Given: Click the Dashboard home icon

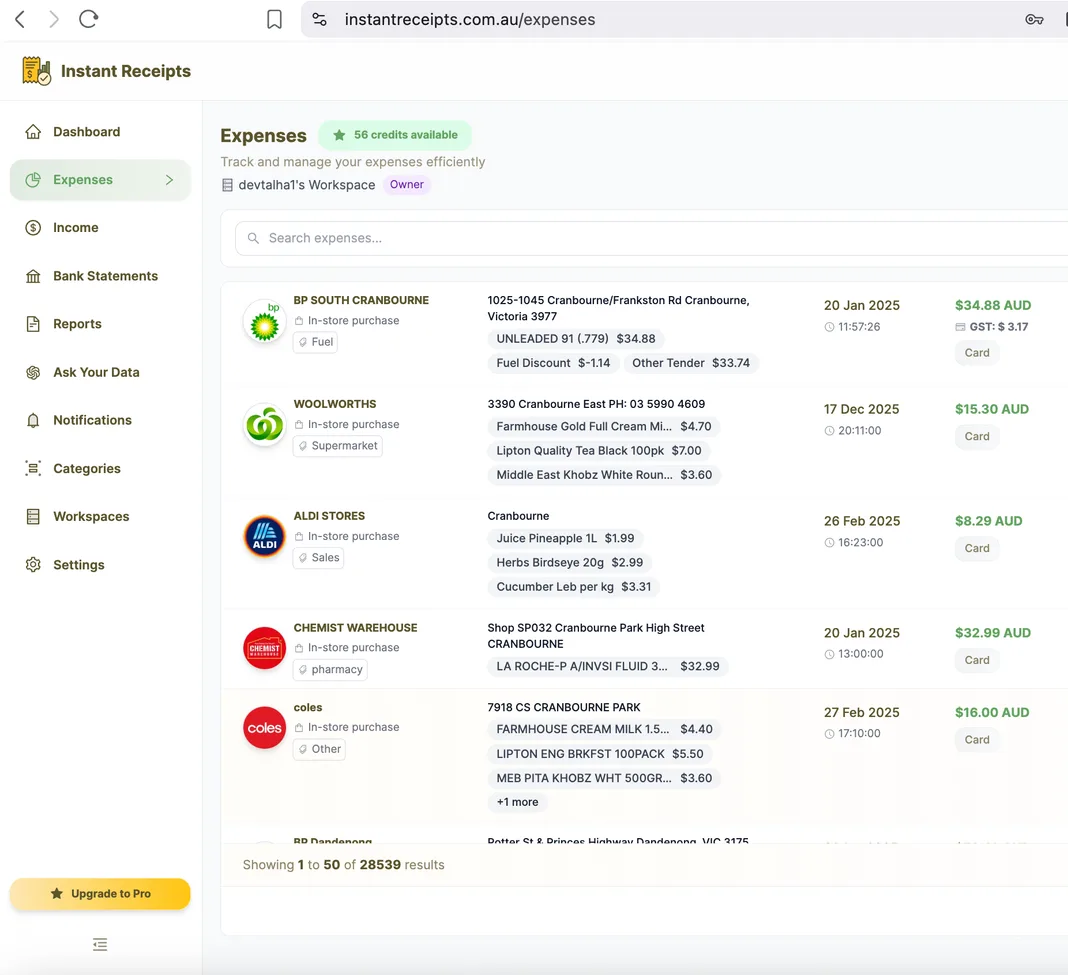Looking at the screenshot, I should coord(33,131).
